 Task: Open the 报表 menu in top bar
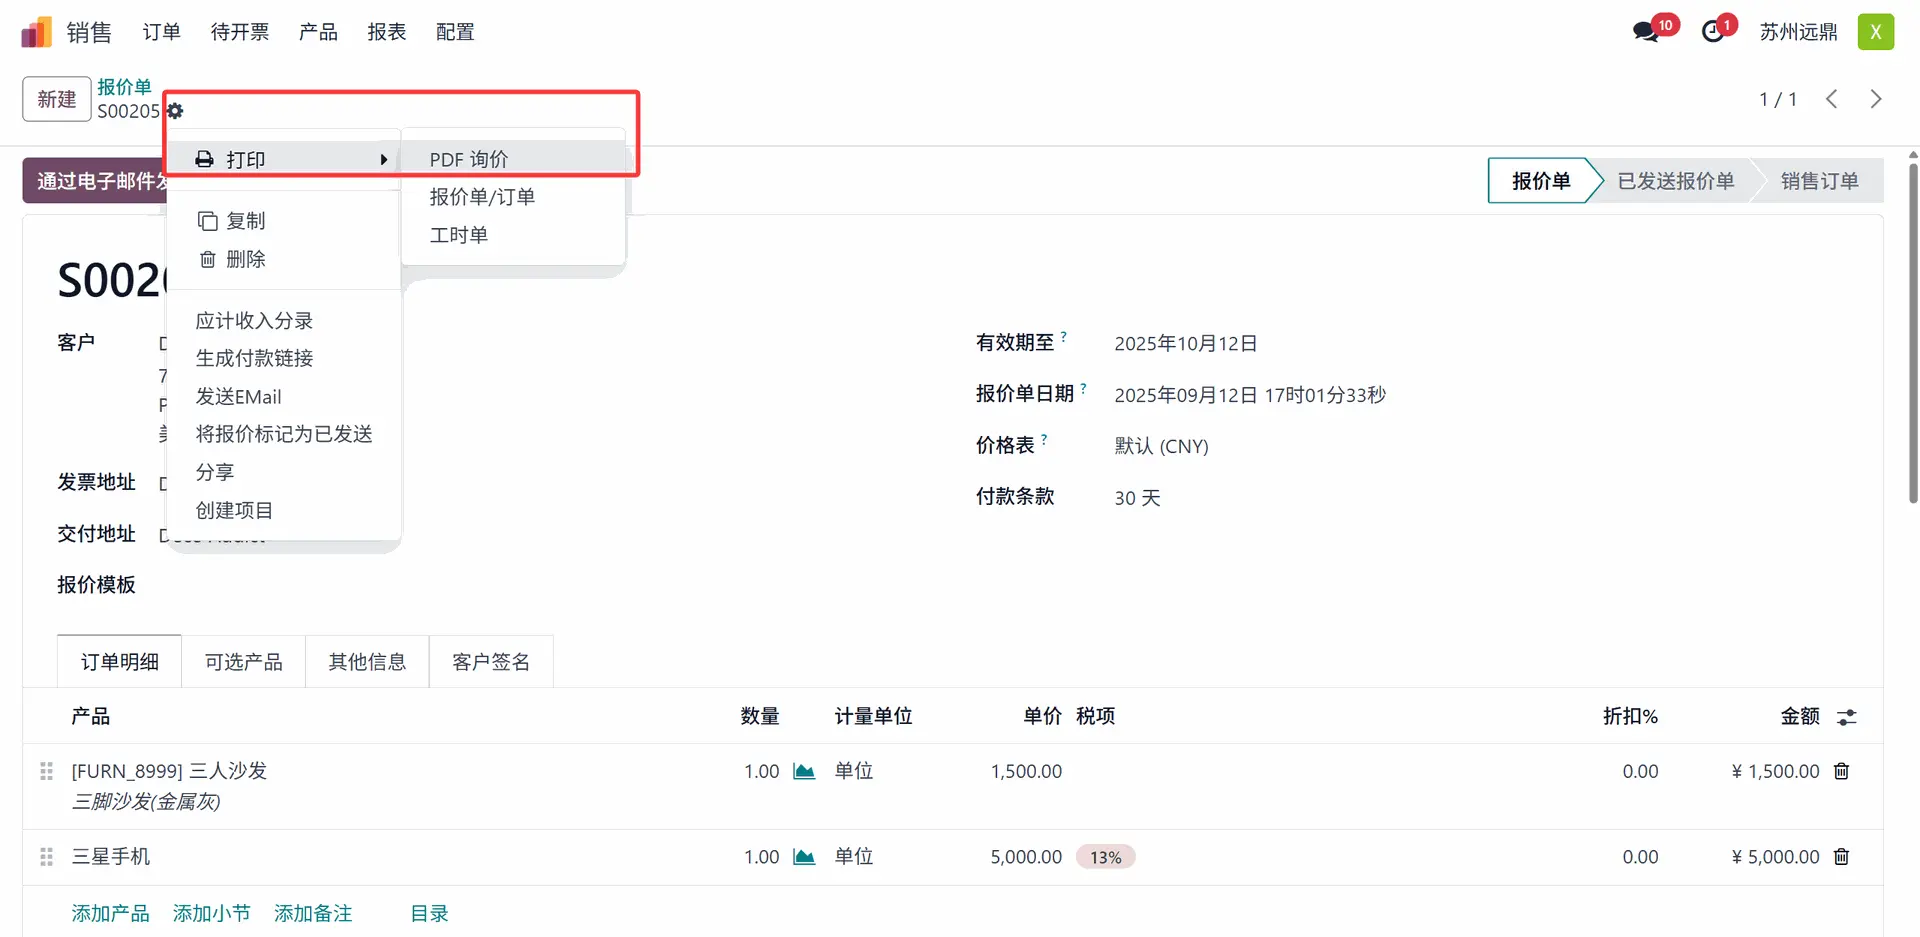(x=387, y=32)
